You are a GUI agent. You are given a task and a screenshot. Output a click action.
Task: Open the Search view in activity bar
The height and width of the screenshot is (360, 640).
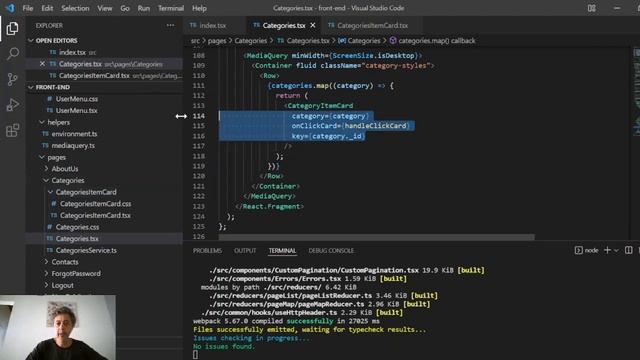click(x=12, y=53)
